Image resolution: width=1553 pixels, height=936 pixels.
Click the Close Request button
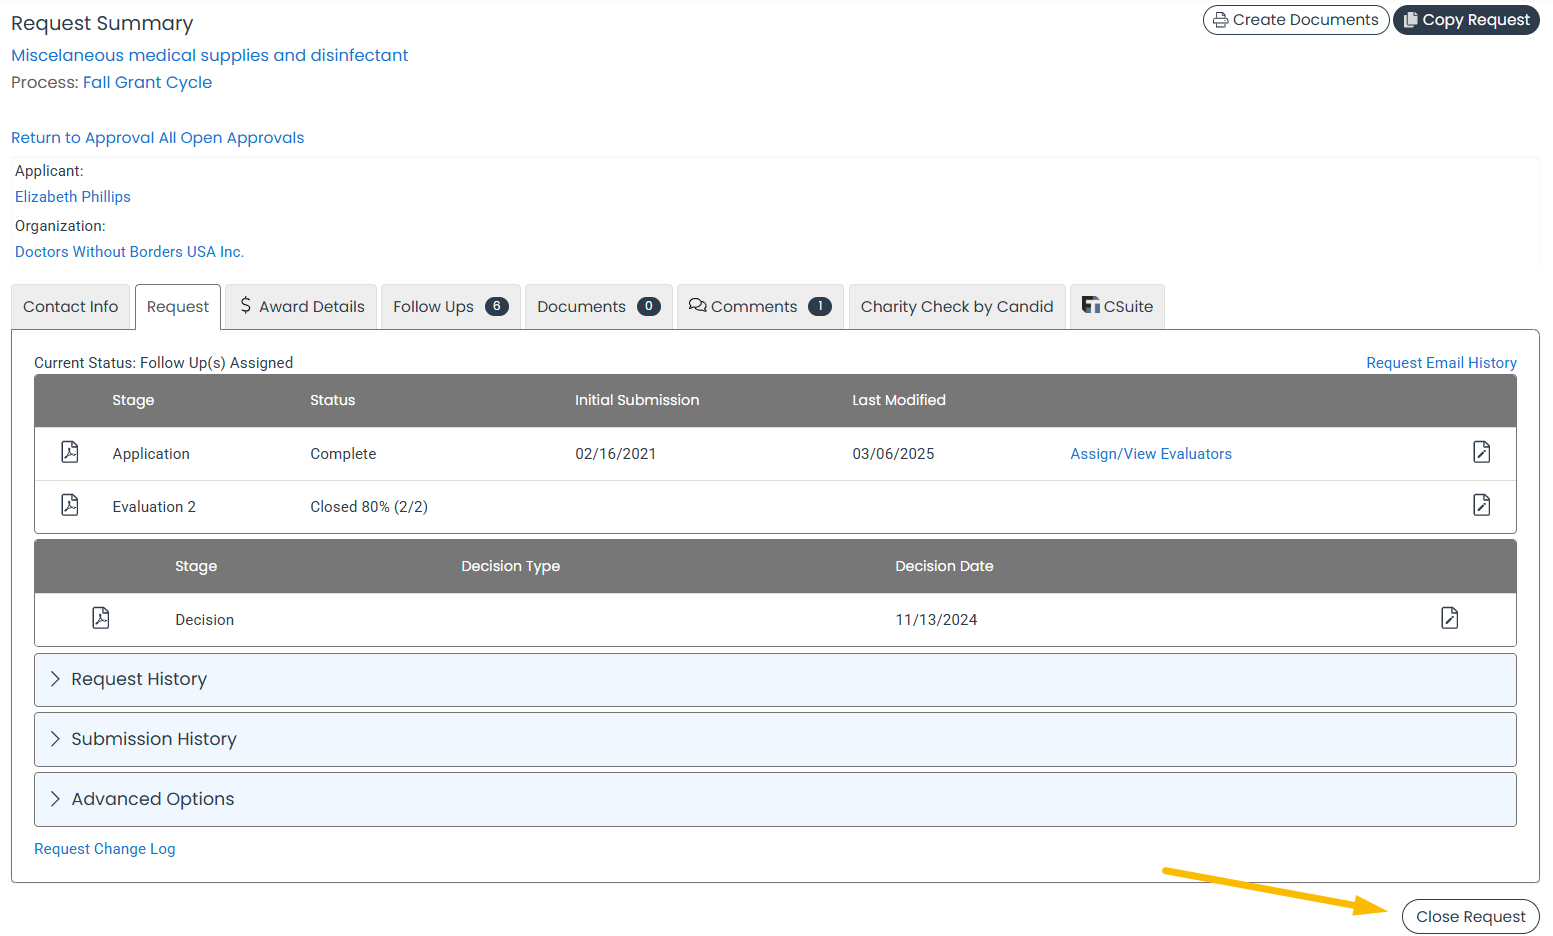pyautogui.click(x=1470, y=917)
